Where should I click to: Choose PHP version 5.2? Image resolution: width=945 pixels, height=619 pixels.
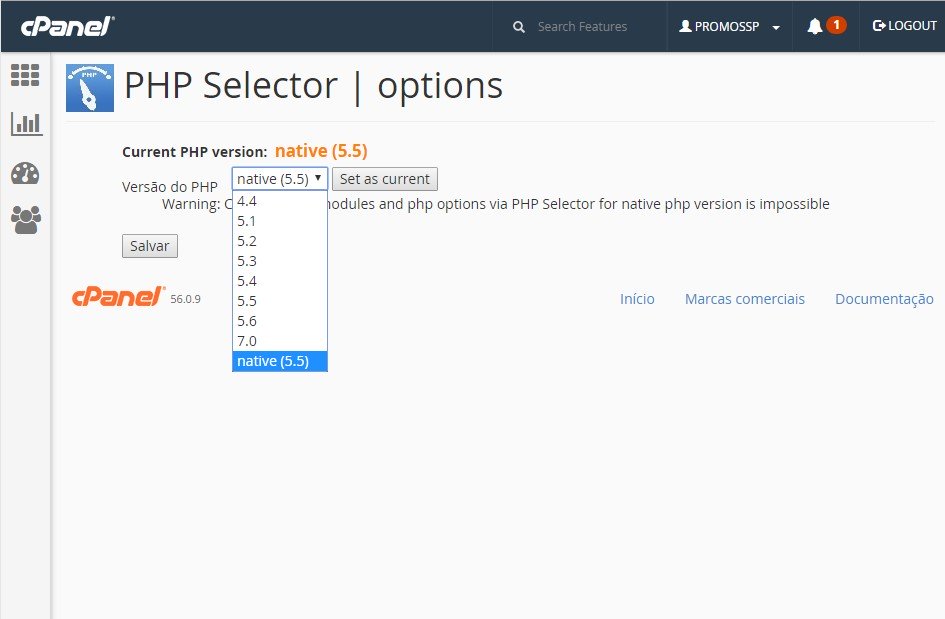[280, 241]
